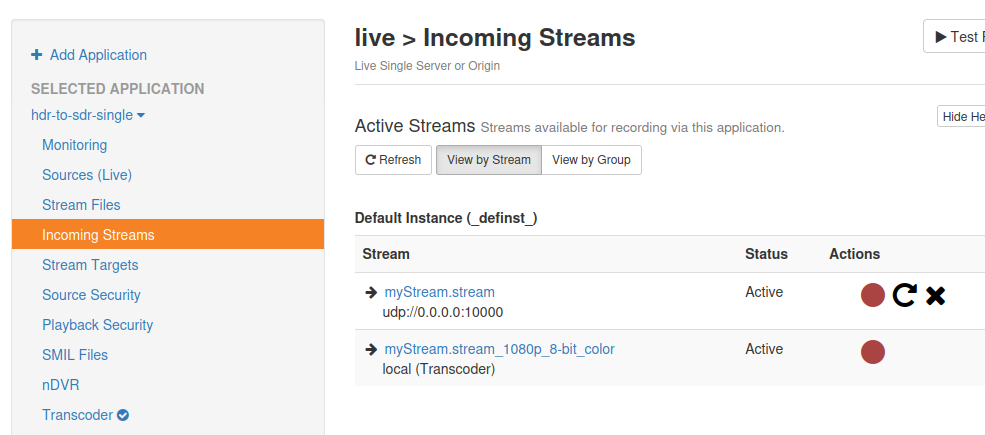Switch to View by Stream
This screenshot has height=435, width=985.
pyautogui.click(x=489, y=160)
